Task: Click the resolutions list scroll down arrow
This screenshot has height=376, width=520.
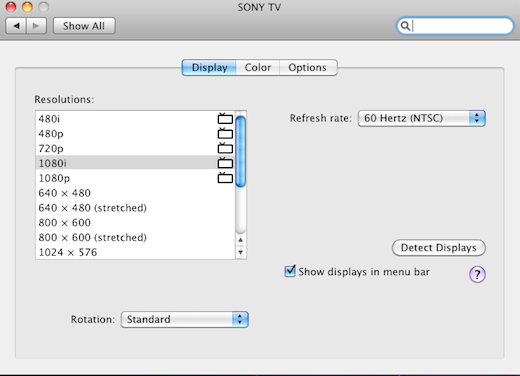Action: coord(240,252)
